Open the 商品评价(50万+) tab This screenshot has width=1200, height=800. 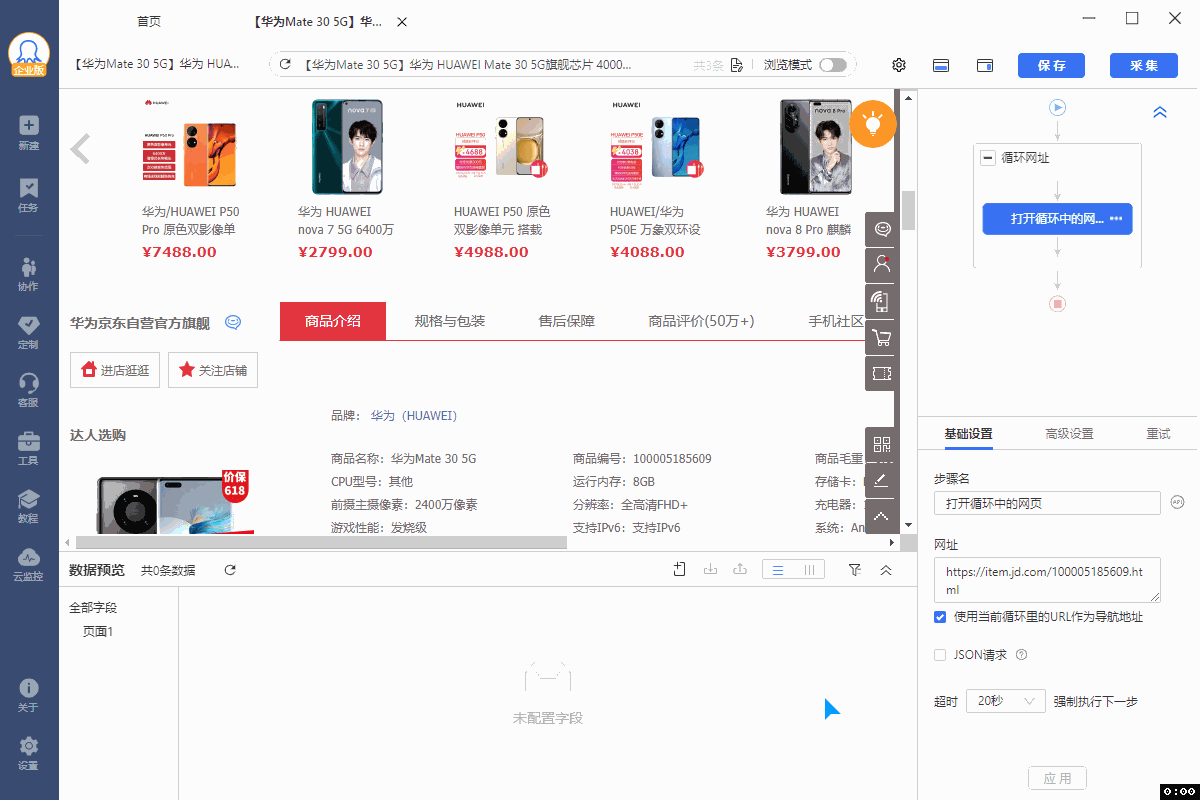point(701,321)
